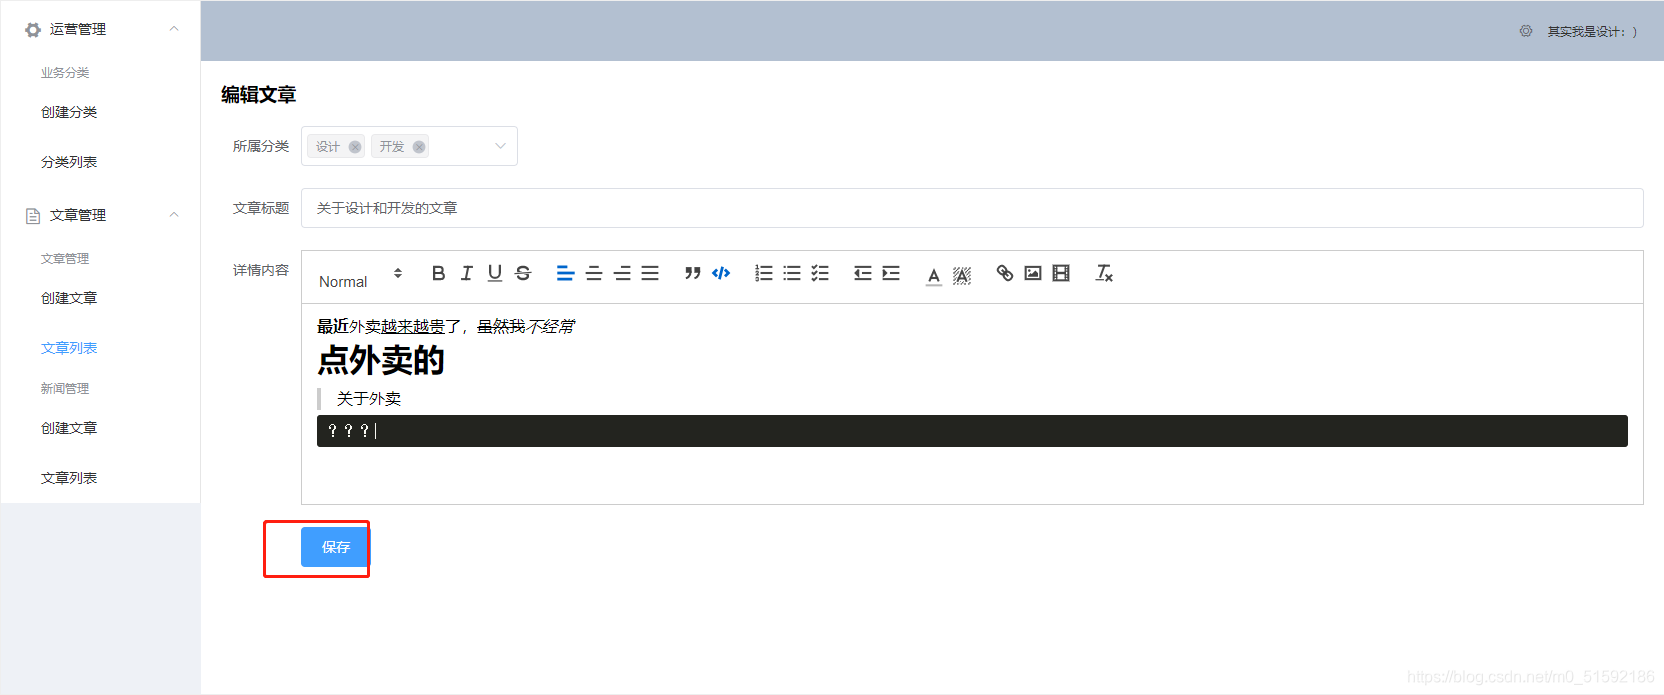1664x695 pixels.
Task: Increase indent icon
Action: pos(891,273)
